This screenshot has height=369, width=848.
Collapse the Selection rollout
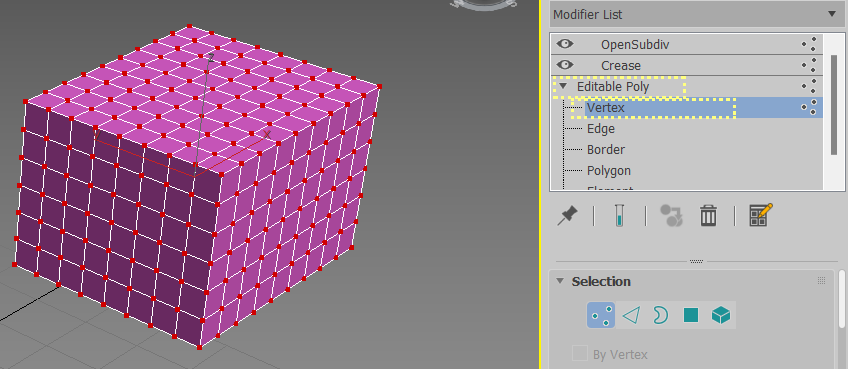pyautogui.click(x=560, y=281)
